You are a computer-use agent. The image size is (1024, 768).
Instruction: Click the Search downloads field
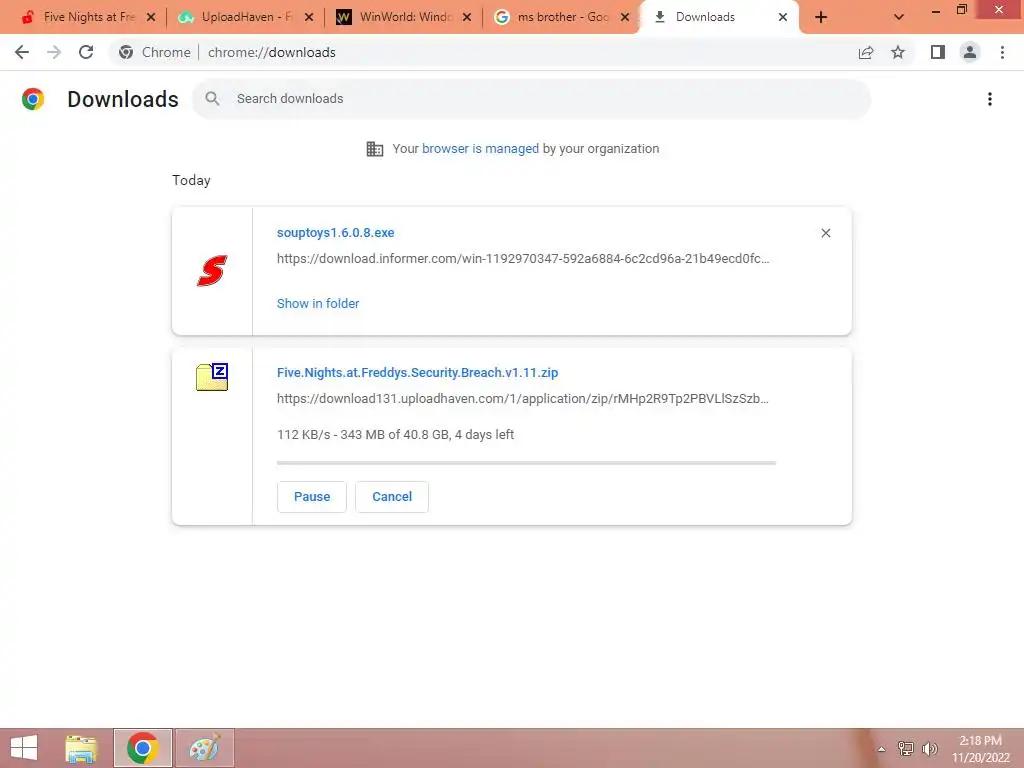point(532,99)
